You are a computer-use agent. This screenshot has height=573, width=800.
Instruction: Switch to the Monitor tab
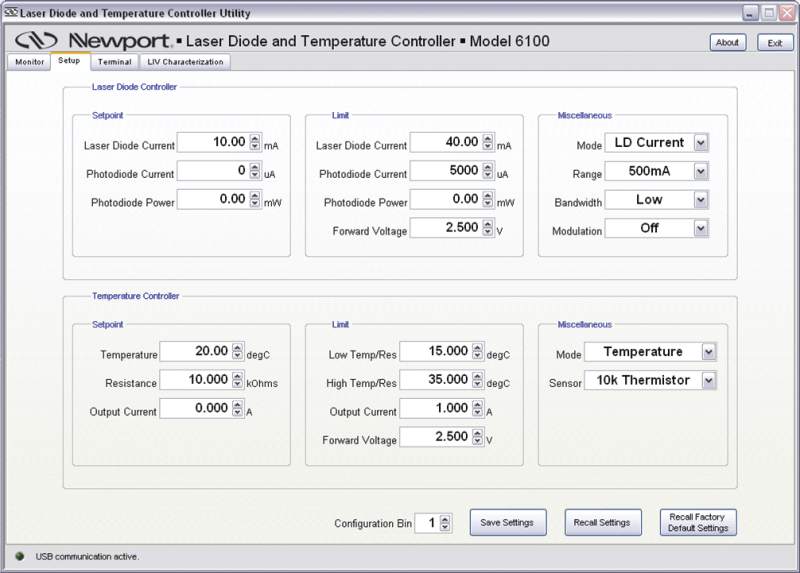pos(29,62)
